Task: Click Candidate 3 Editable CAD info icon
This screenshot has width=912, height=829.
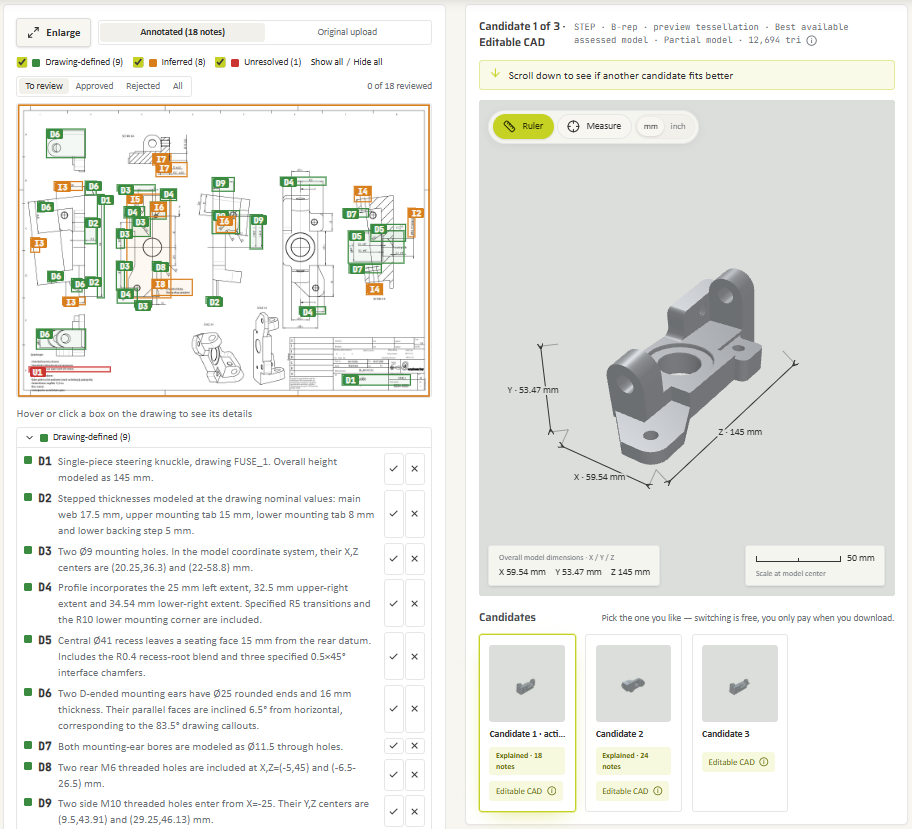Action: [764, 762]
